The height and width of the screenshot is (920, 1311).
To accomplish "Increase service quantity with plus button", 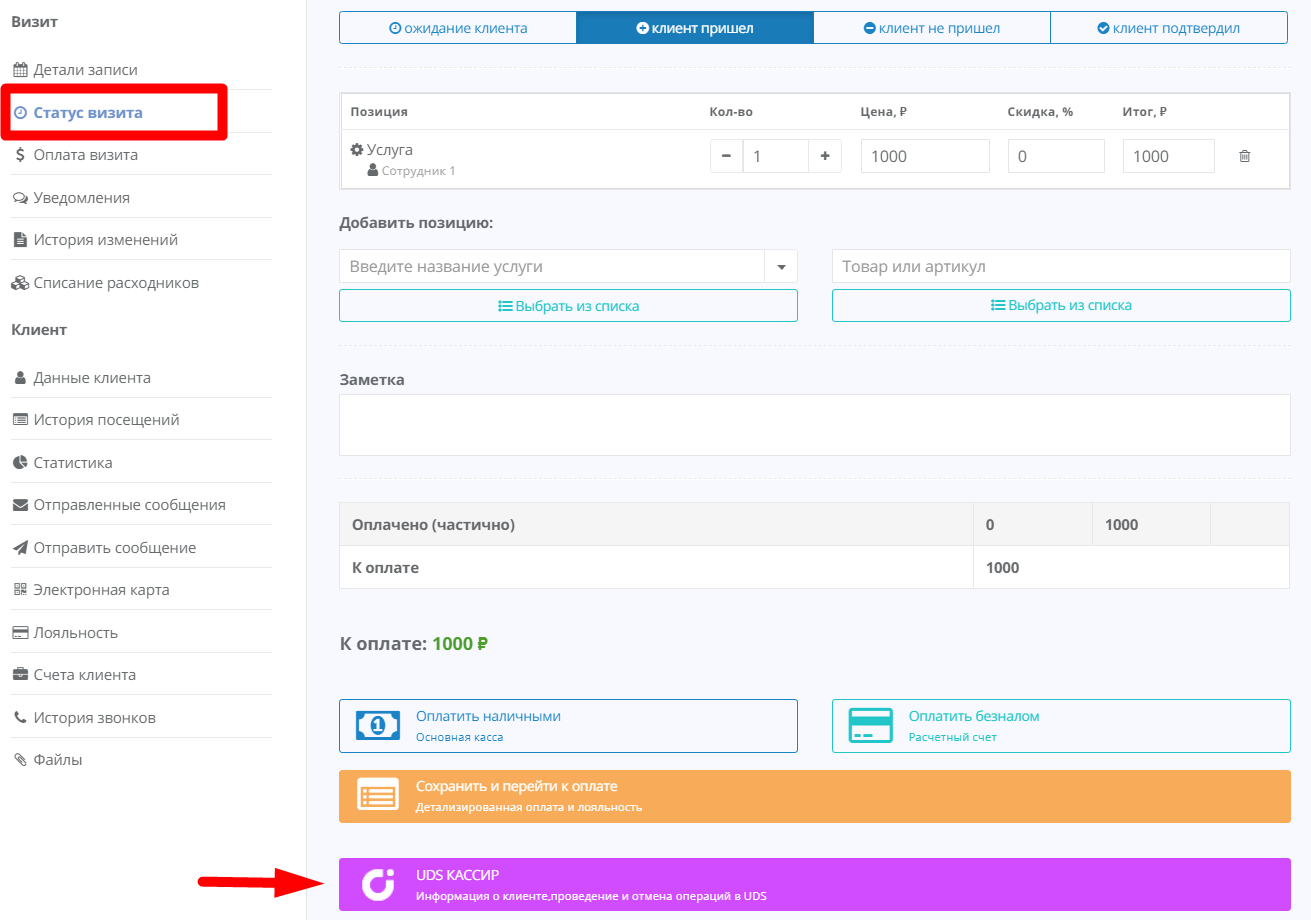I will coord(825,156).
